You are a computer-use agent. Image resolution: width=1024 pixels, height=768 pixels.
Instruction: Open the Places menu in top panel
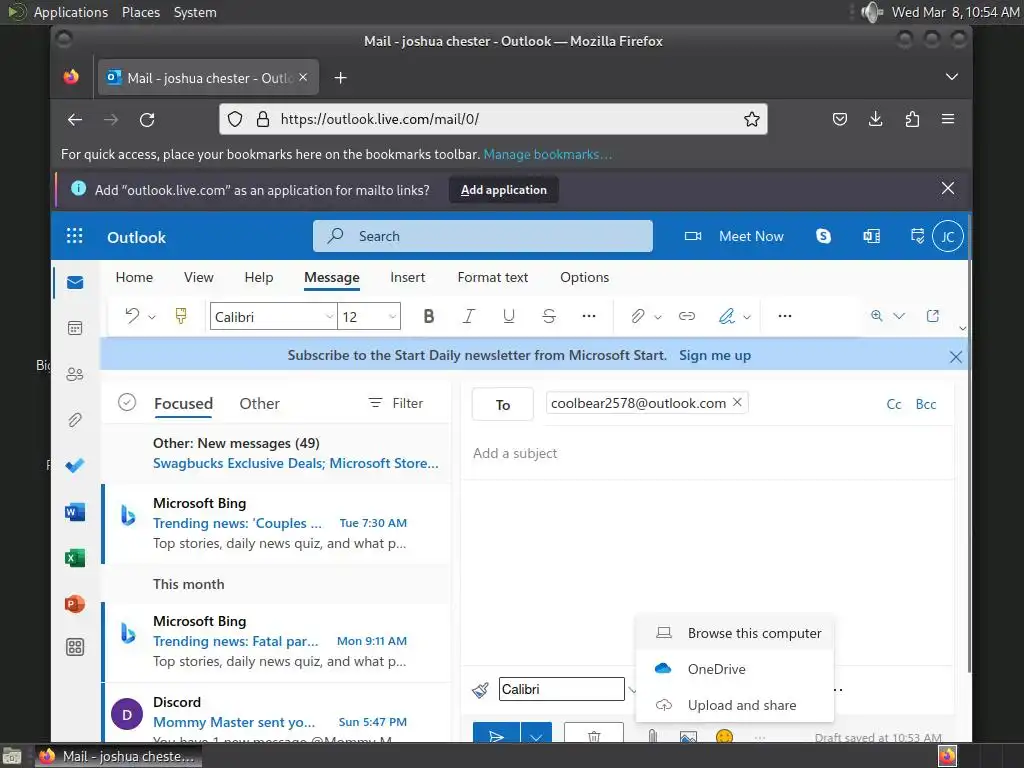click(x=140, y=12)
